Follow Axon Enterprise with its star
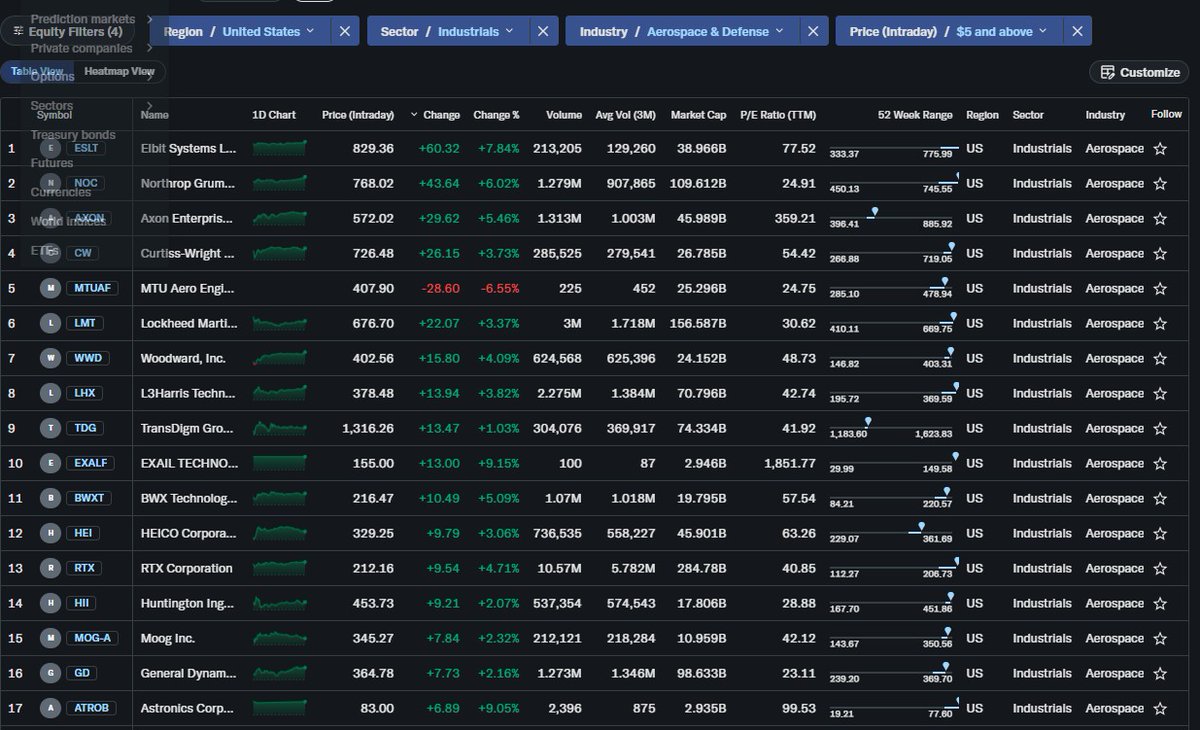The image size is (1200, 730). pyautogui.click(x=1160, y=218)
